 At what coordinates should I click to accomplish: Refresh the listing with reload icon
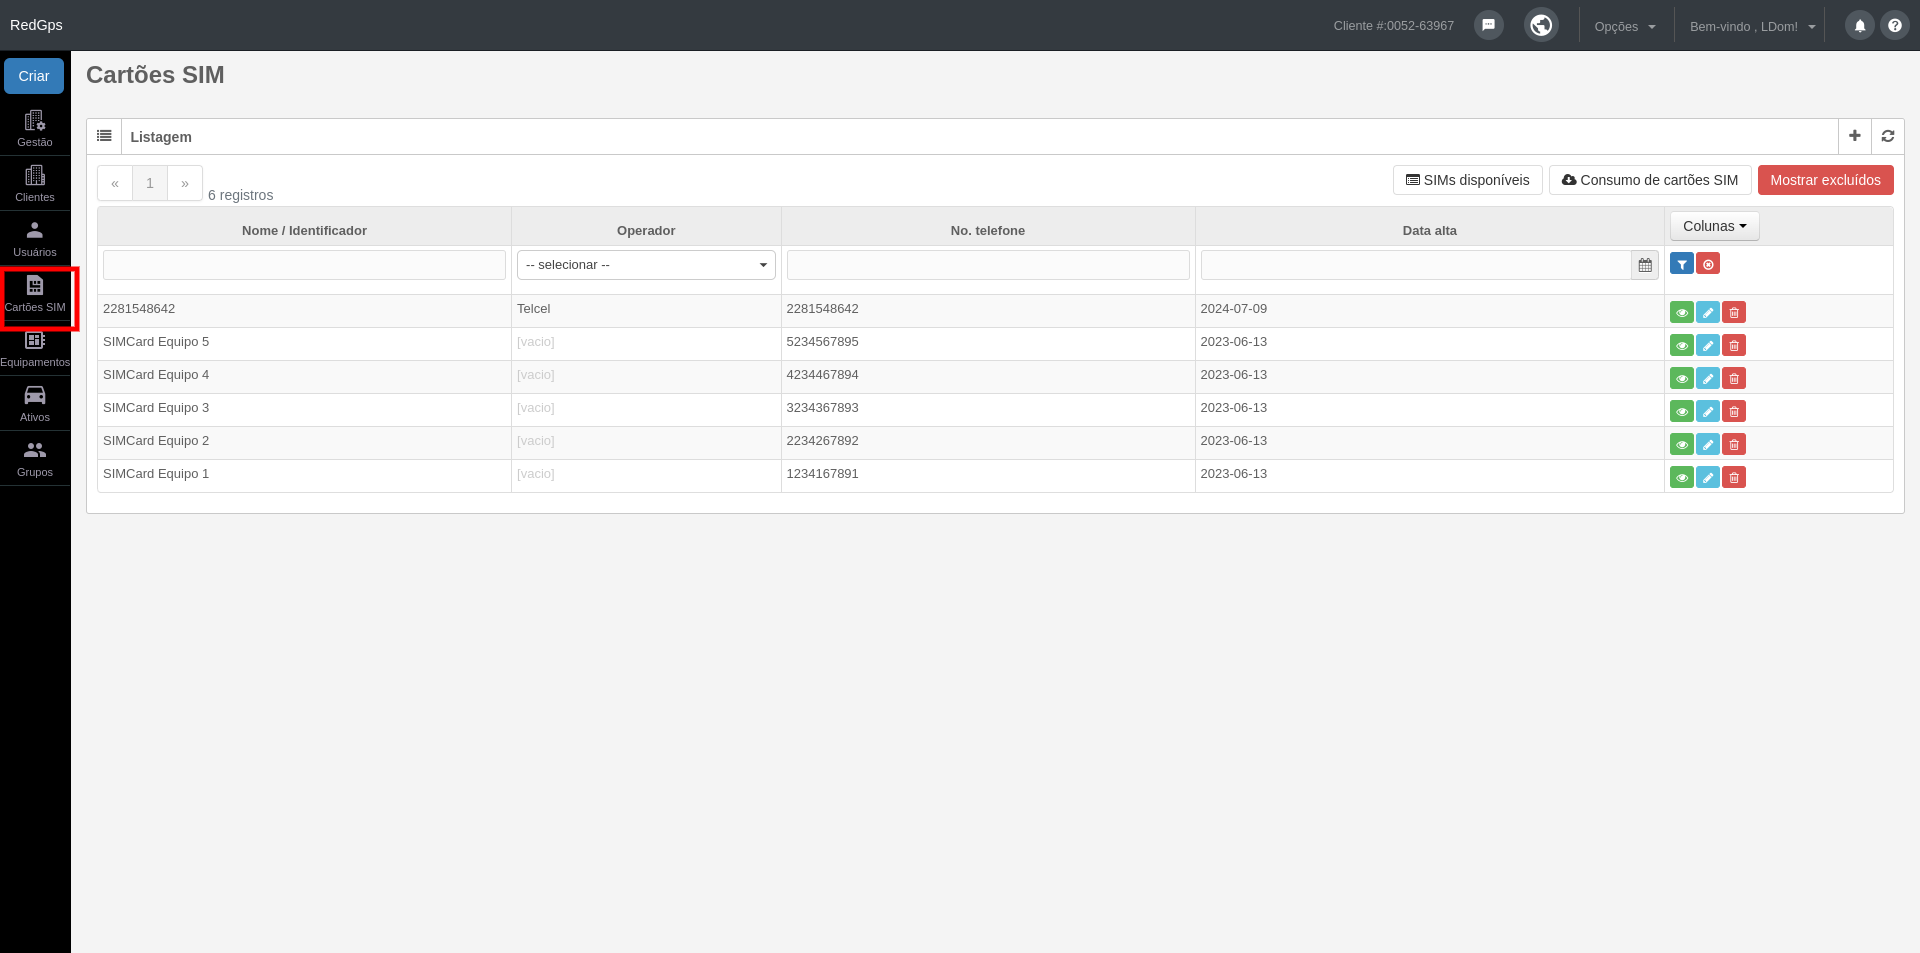click(1887, 136)
